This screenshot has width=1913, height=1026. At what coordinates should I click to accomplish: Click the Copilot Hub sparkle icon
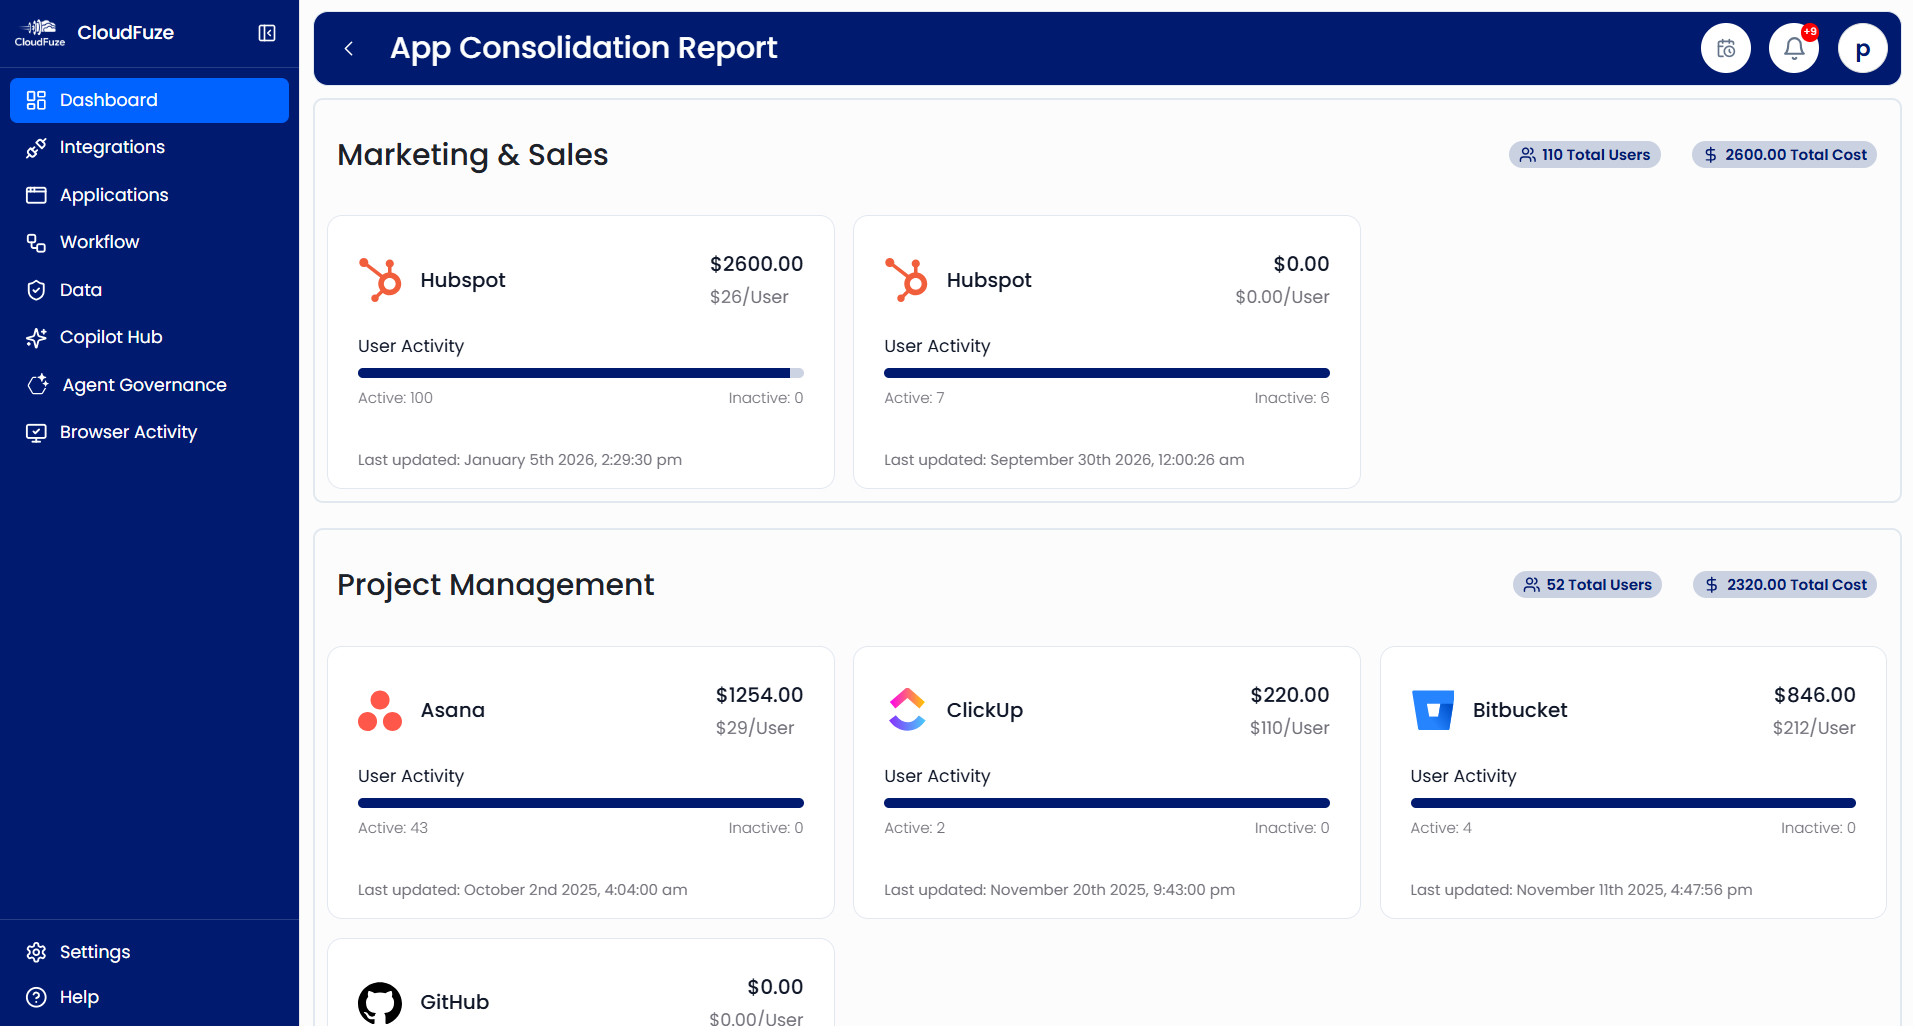tap(36, 337)
